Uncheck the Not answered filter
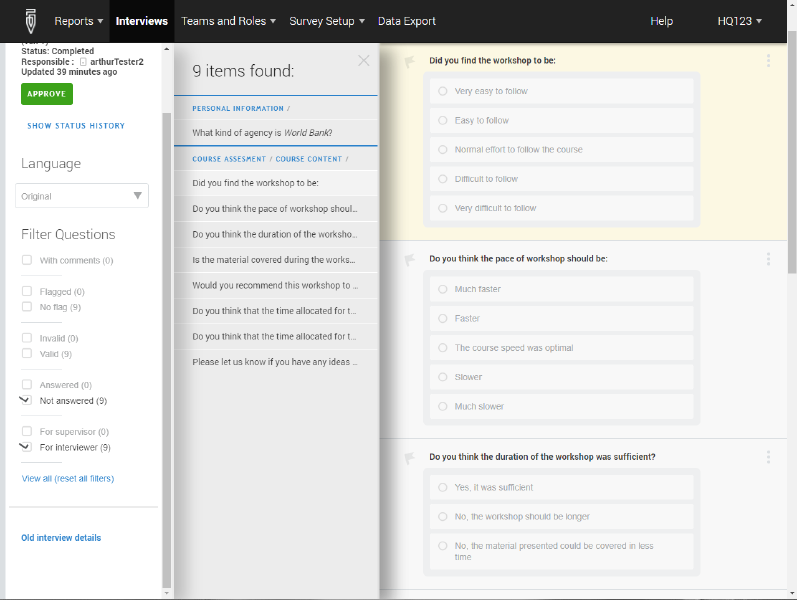Viewport: 797px width, 600px height. pyautogui.click(x=27, y=401)
